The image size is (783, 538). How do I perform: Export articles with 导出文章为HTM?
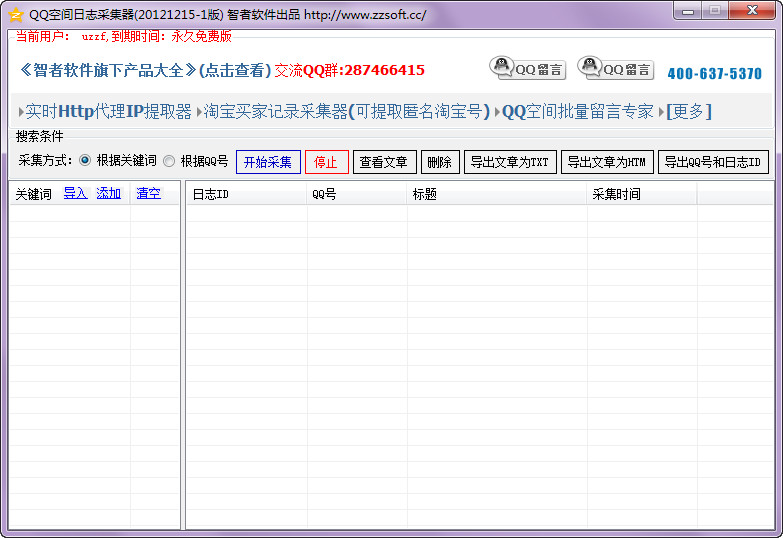(607, 162)
